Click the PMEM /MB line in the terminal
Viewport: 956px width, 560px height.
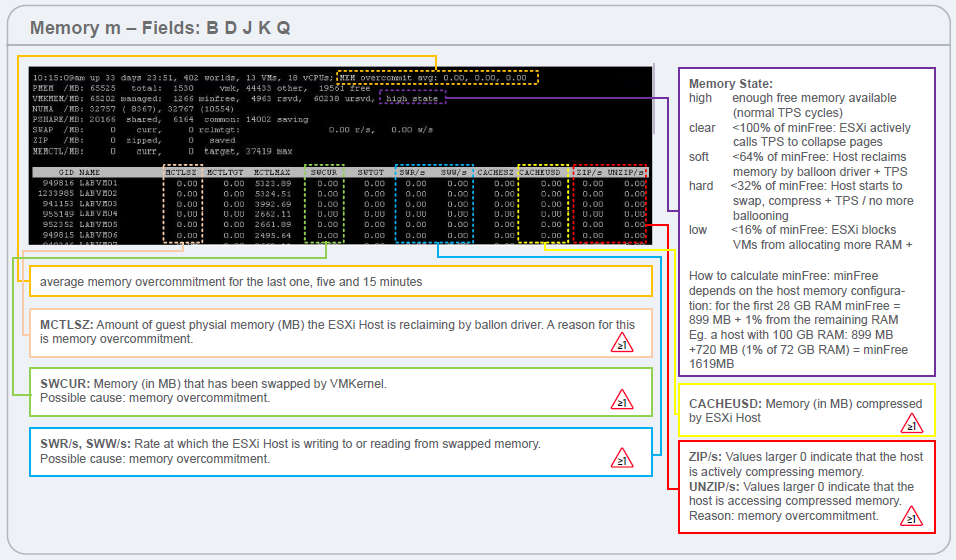(x=201, y=88)
